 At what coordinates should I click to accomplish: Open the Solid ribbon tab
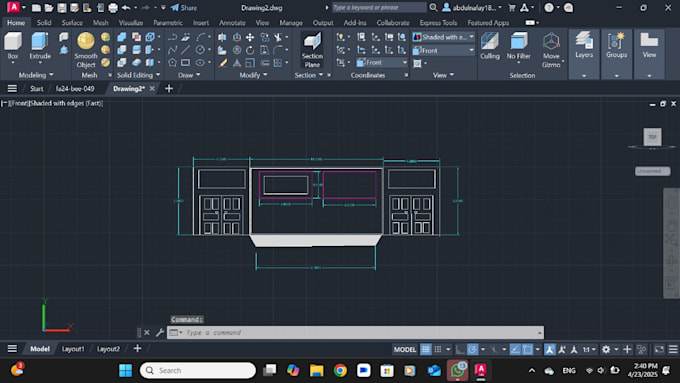44,23
